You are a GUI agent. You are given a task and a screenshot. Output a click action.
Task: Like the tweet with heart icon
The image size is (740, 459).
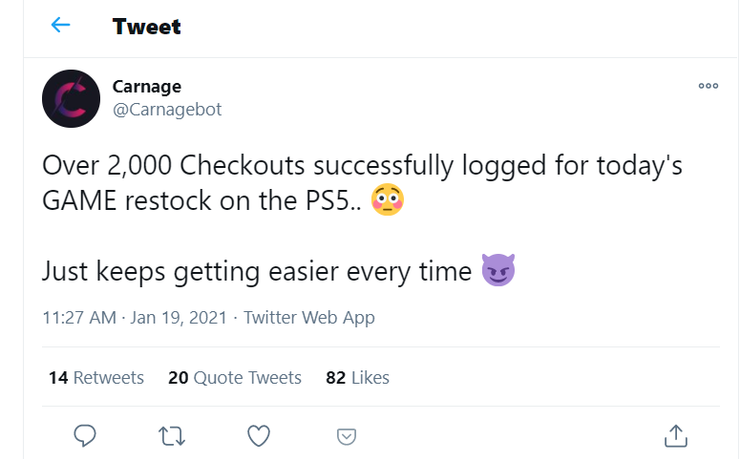click(x=259, y=435)
